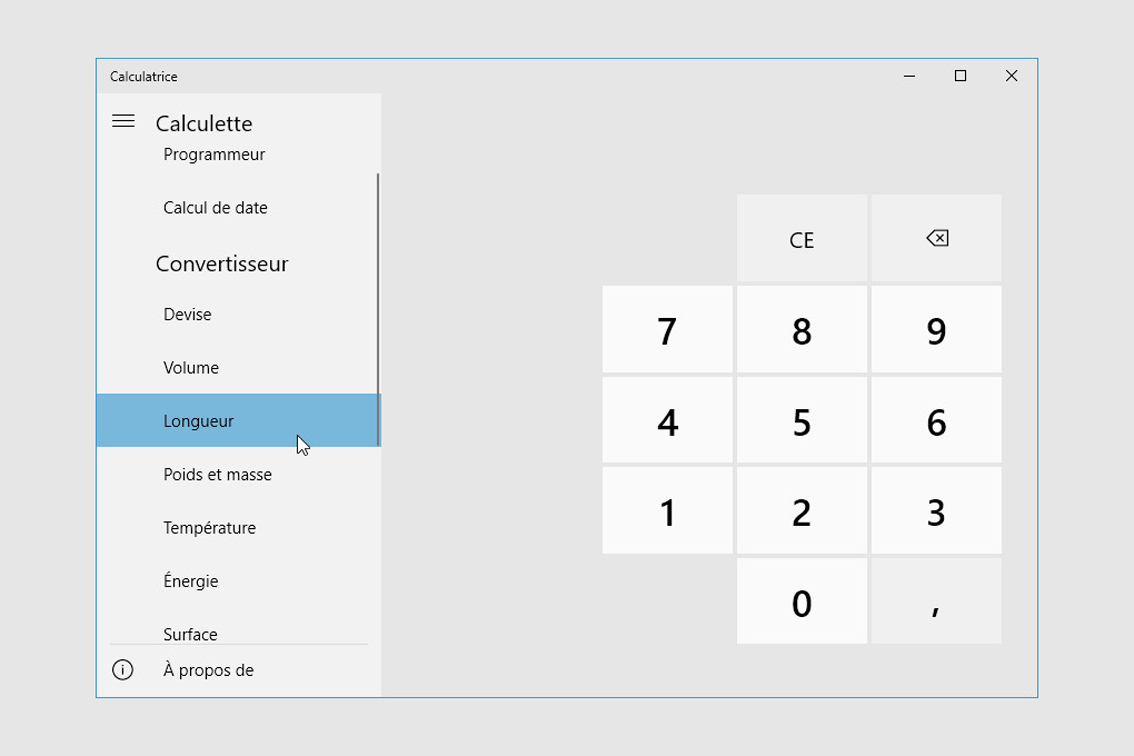Tap digit 2 on keypad
Screen dimensions: 1134x756
tap(802, 511)
